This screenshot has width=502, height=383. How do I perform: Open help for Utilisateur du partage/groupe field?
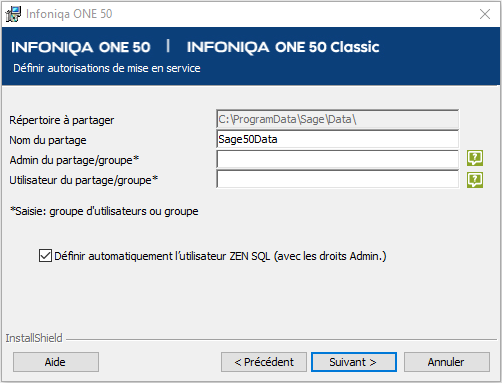point(475,180)
